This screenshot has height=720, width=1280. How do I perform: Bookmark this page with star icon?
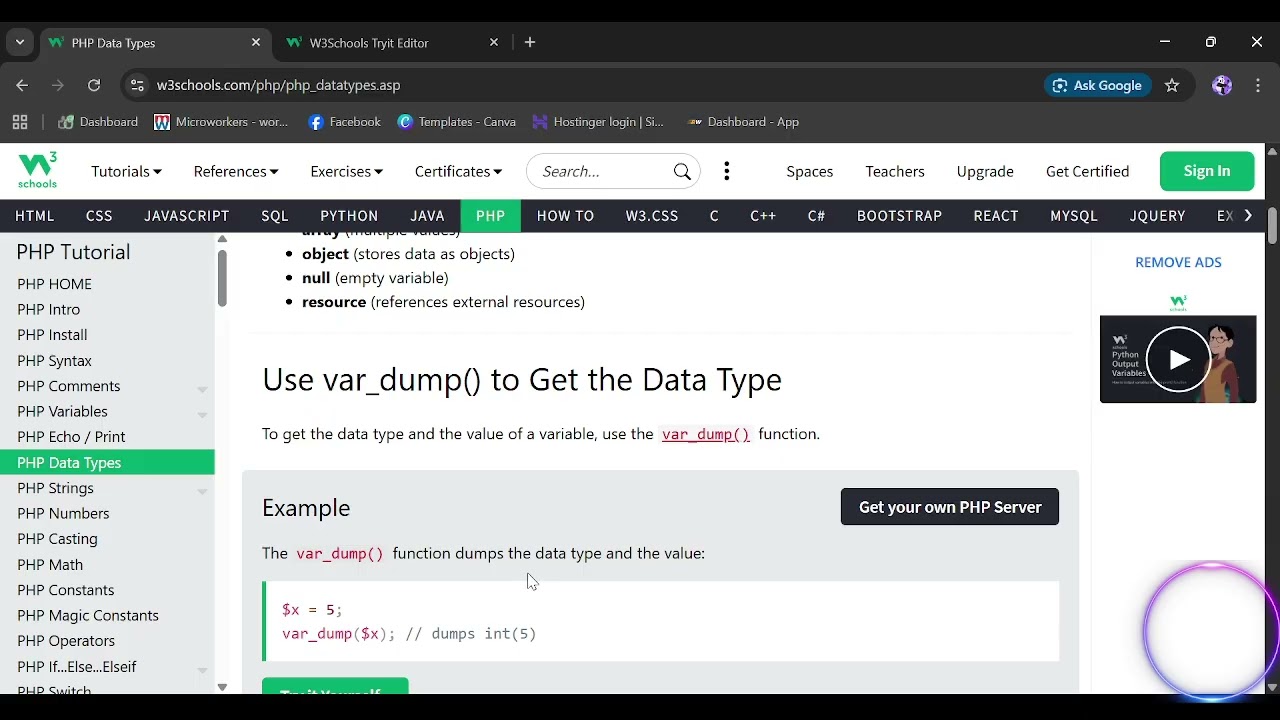point(1172,85)
